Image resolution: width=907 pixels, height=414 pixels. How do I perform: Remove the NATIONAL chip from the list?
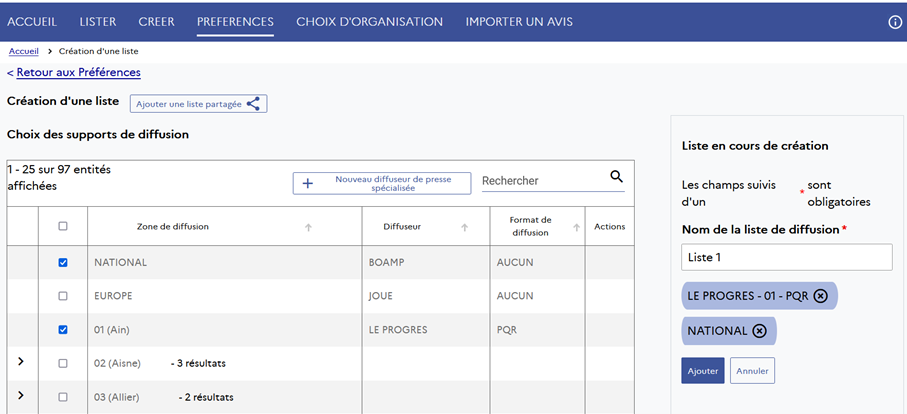pyautogui.click(x=759, y=331)
